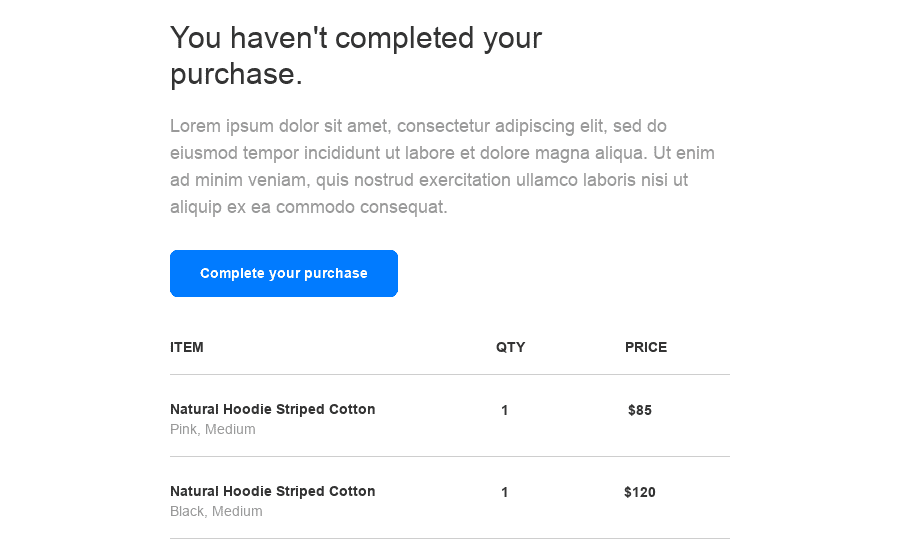Click the "Complete your purchase" button
The height and width of the screenshot is (559, 900).
tap(284, 274)
